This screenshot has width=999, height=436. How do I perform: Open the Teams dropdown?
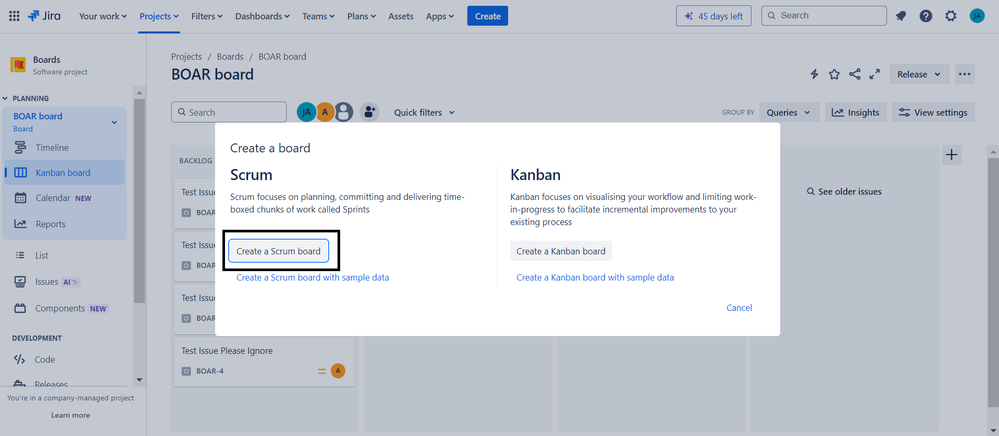coord(320,17)
